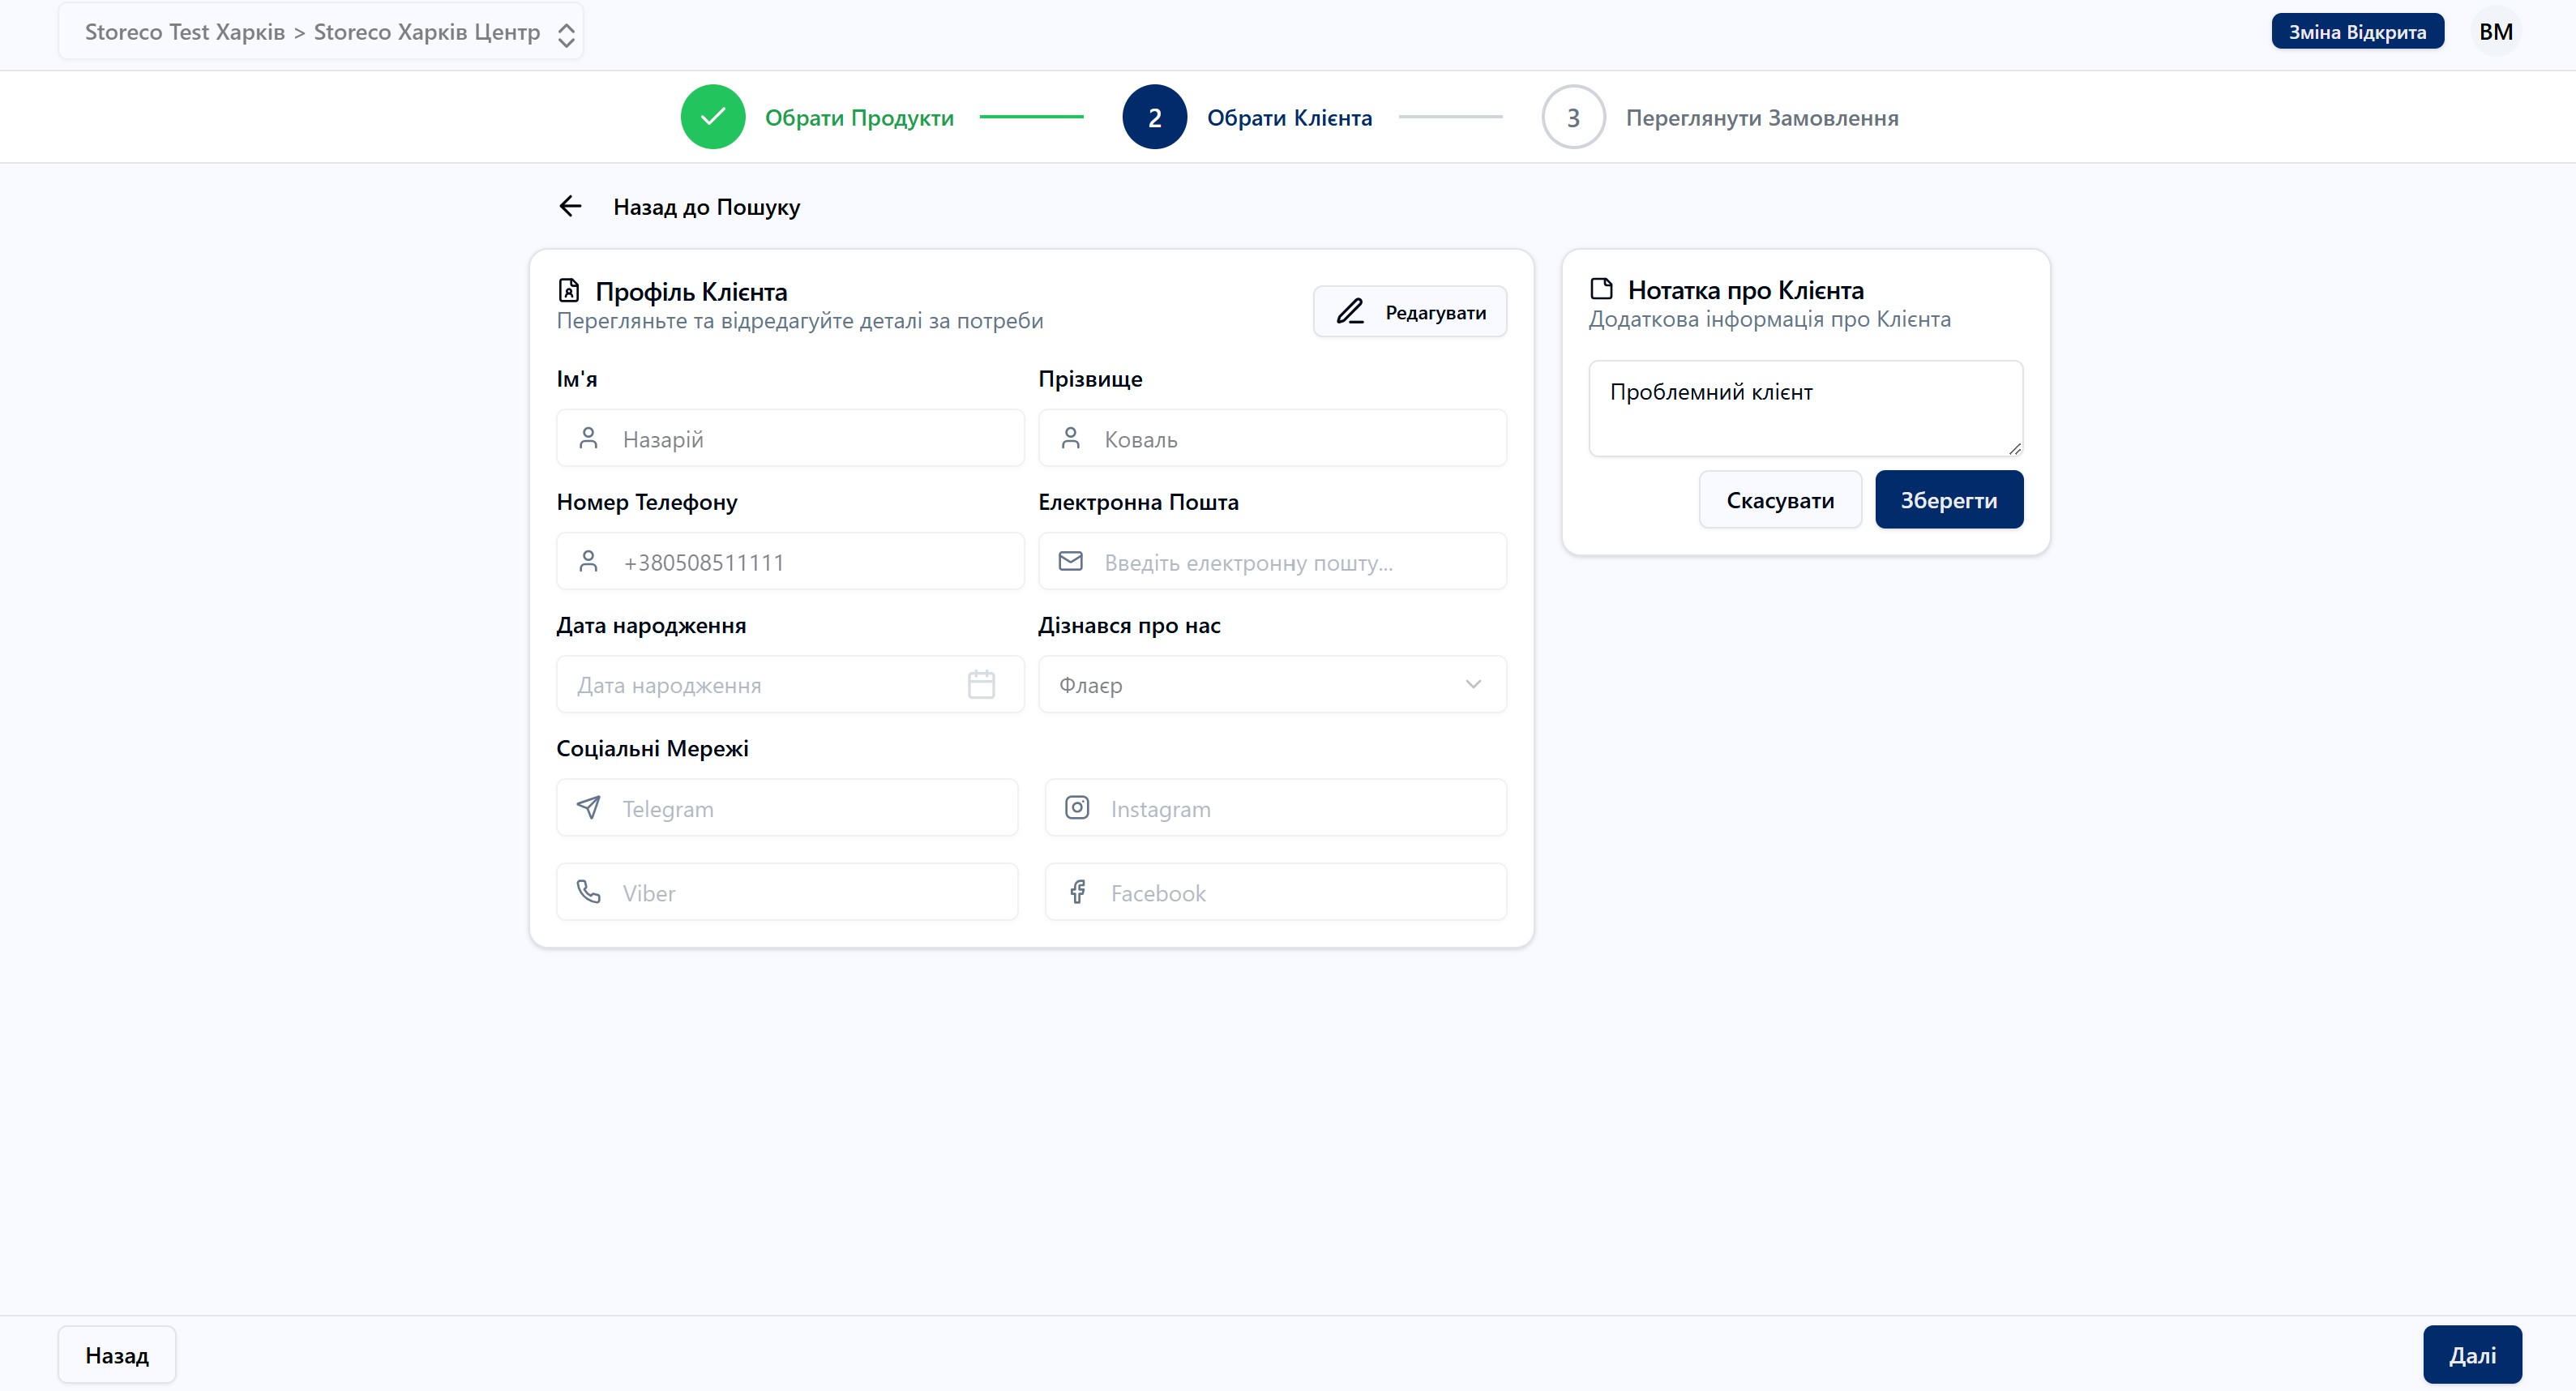
Task: Click the Скасувати button
Action: point(1779,500)
